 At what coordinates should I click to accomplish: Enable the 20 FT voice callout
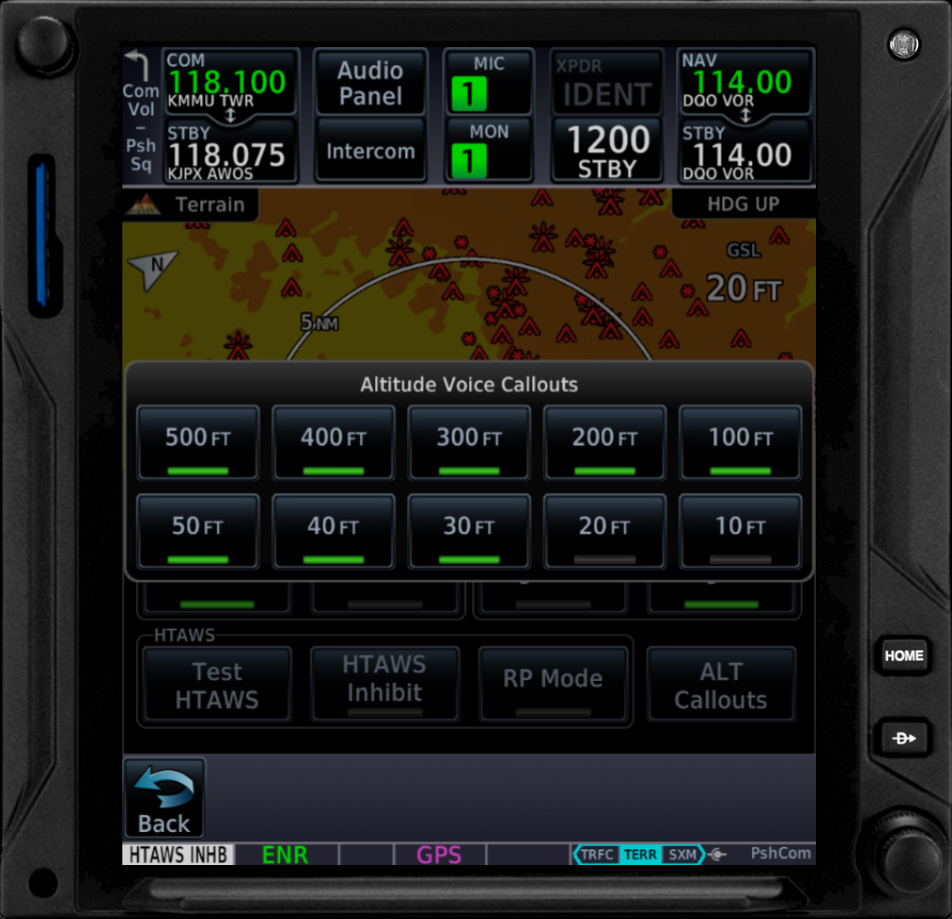[x=604, y=530]
